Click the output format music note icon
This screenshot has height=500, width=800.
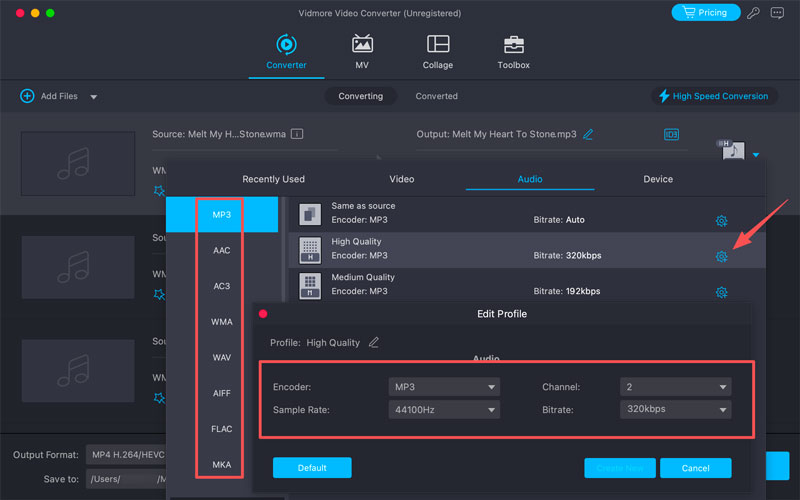coord(733,151)
